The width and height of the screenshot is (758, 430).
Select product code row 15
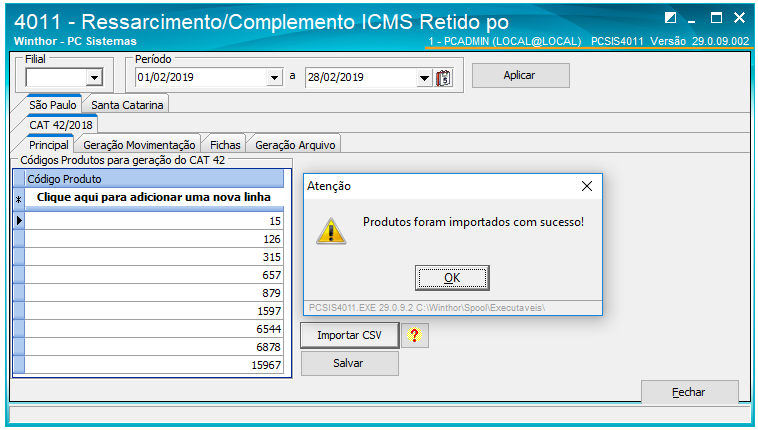[x=154, y=221]
